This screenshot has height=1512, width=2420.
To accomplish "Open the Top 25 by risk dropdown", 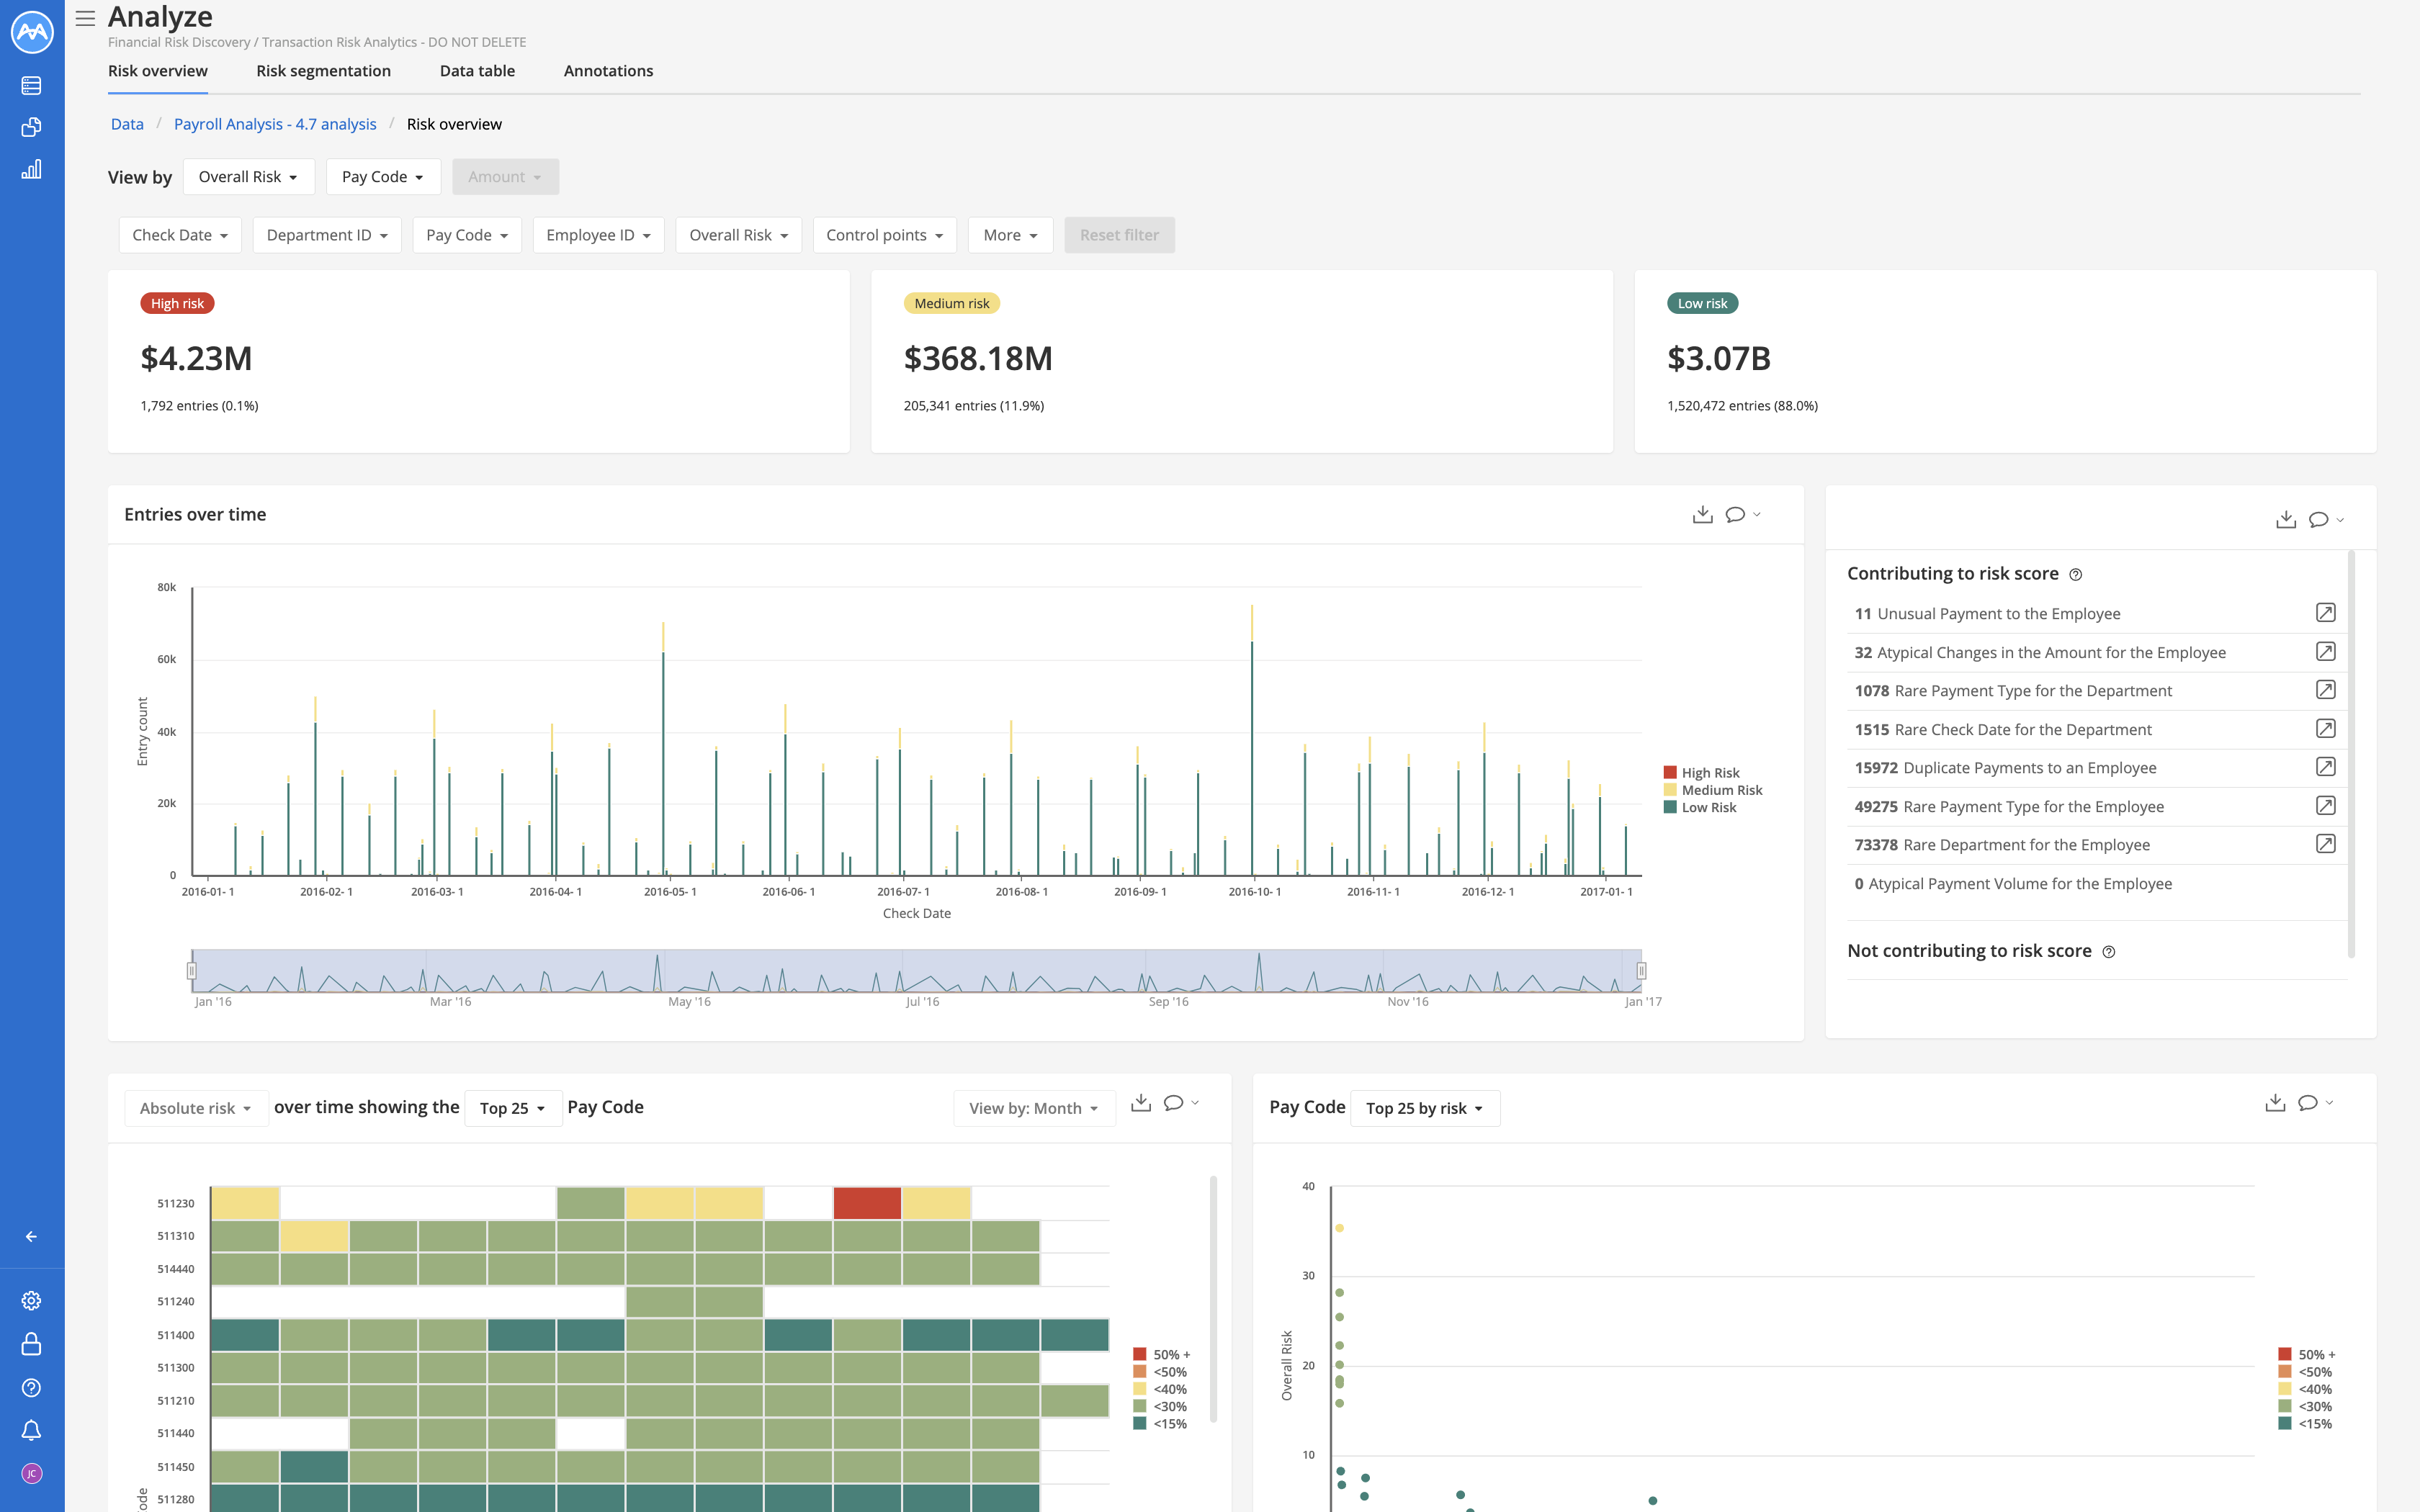I will pyautogui.click(x=1424, y=1108).
